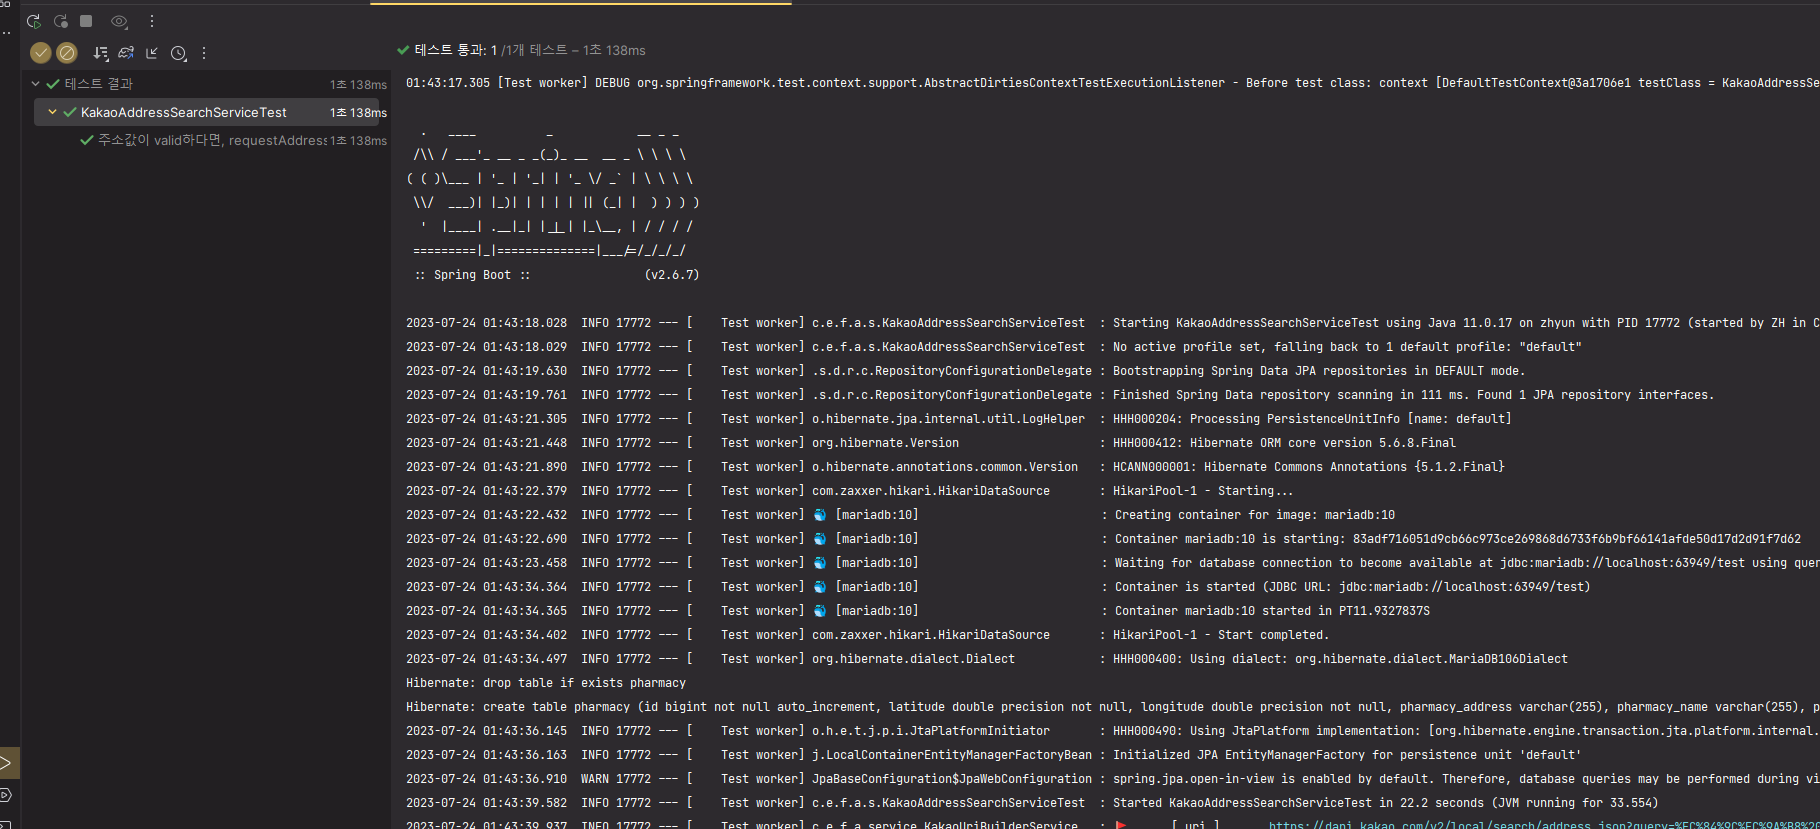Click the 'Container mariadb:10 started in PT11.9327837S' line
The height and width of the screenshot is (829, 1820).
click(x=918, y=611)
